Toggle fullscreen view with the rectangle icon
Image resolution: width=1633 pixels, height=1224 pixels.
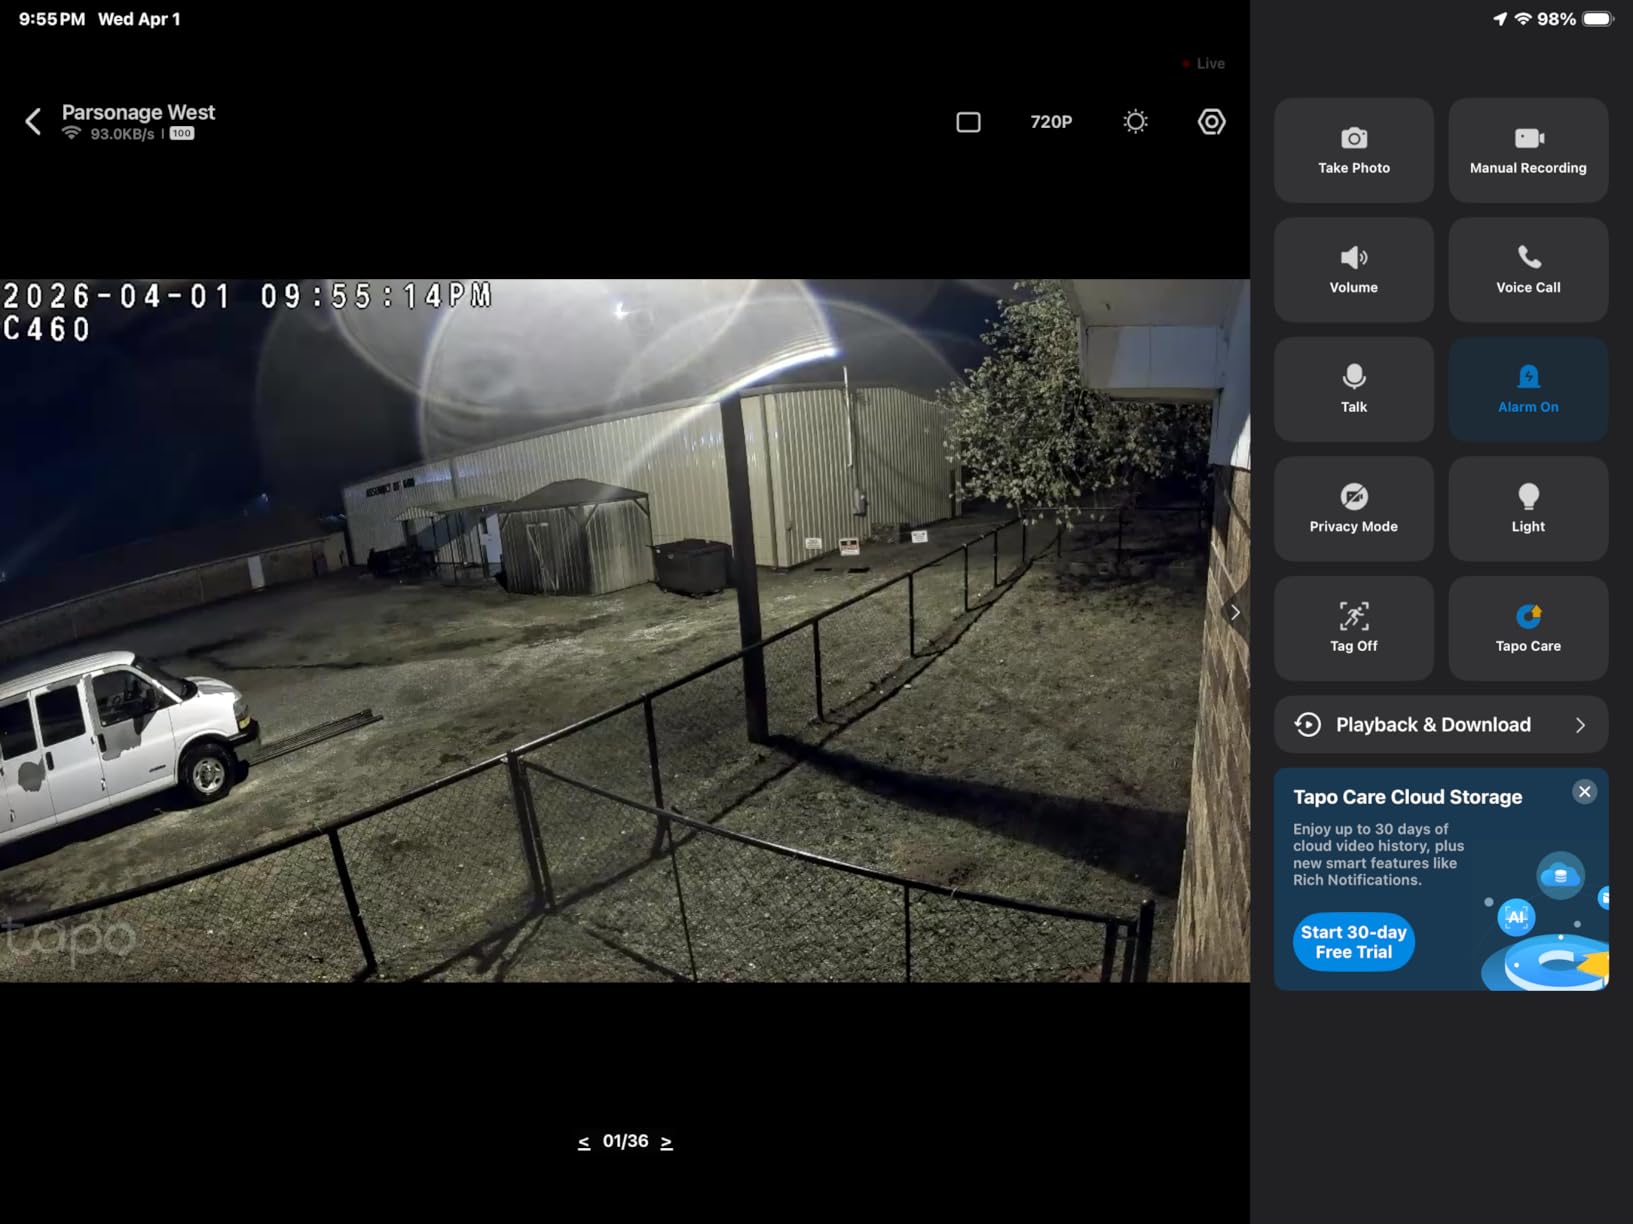[x=968, y=122]
